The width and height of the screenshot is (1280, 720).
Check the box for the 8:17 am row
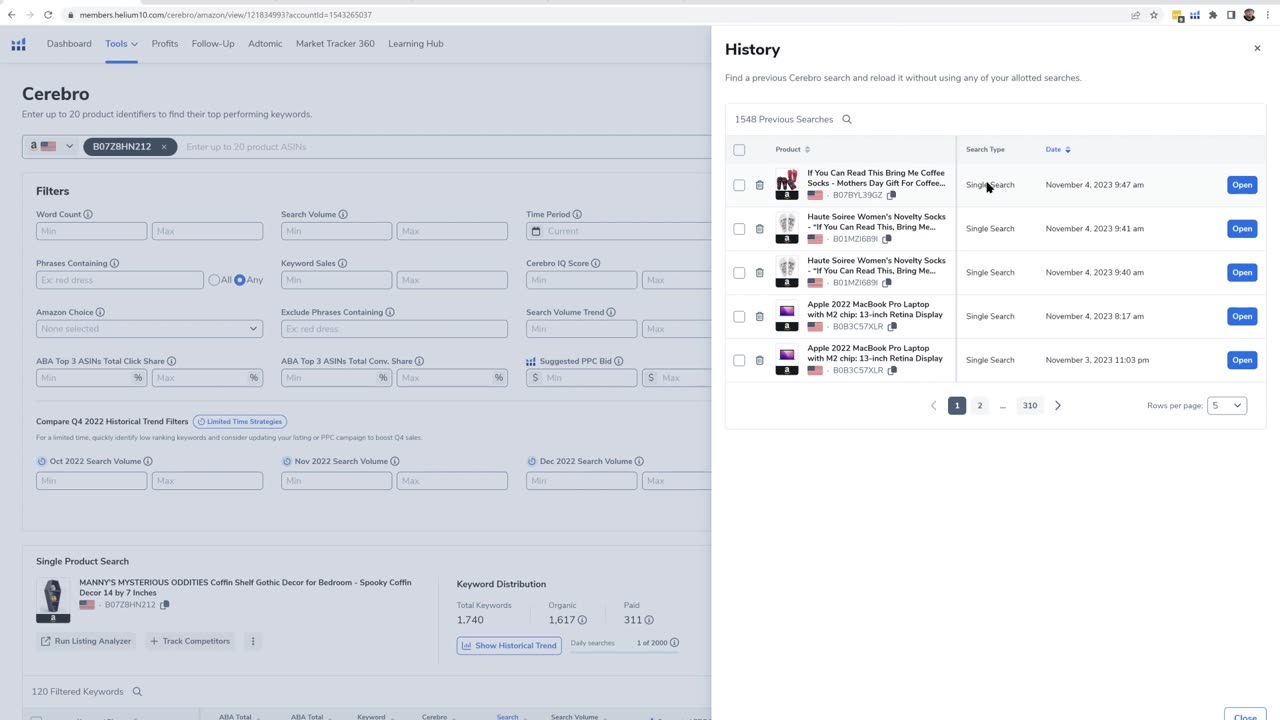(739, 316)
